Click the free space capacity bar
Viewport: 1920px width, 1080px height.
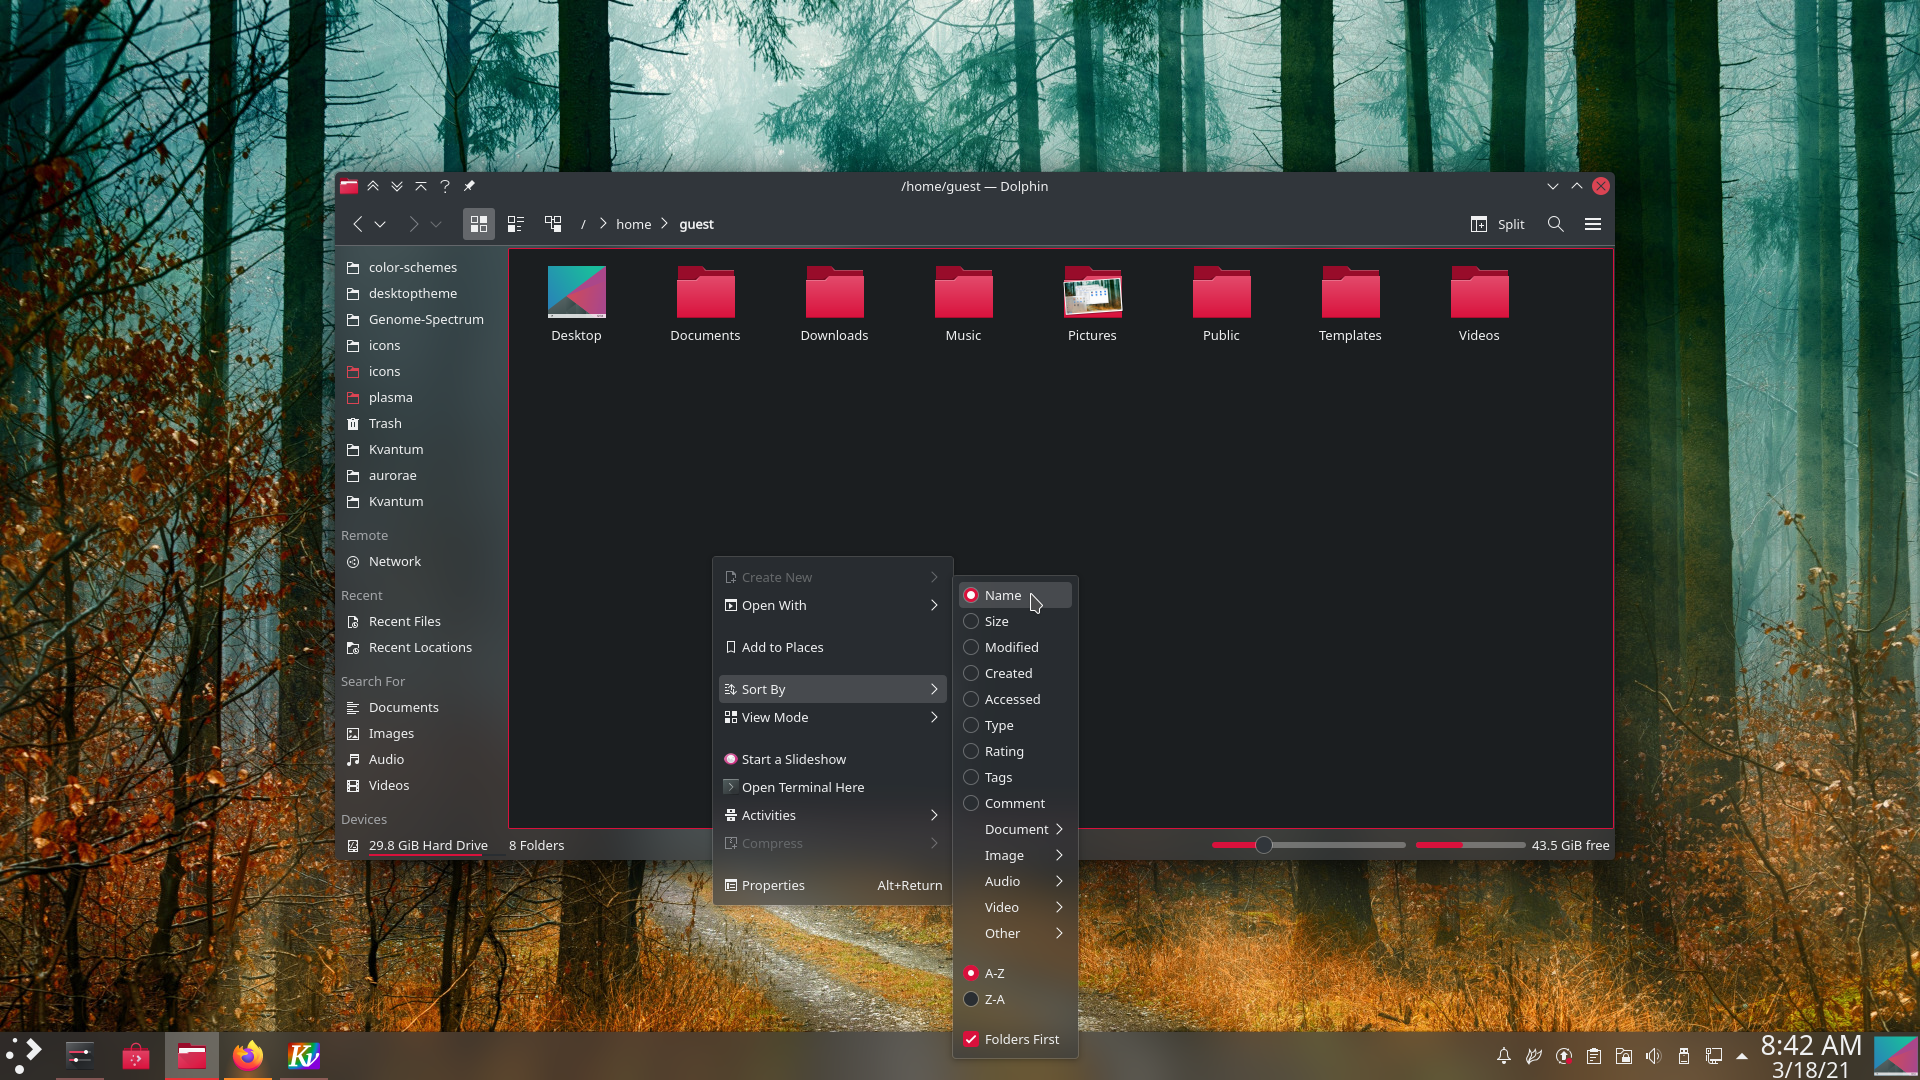pos(1470,845)
